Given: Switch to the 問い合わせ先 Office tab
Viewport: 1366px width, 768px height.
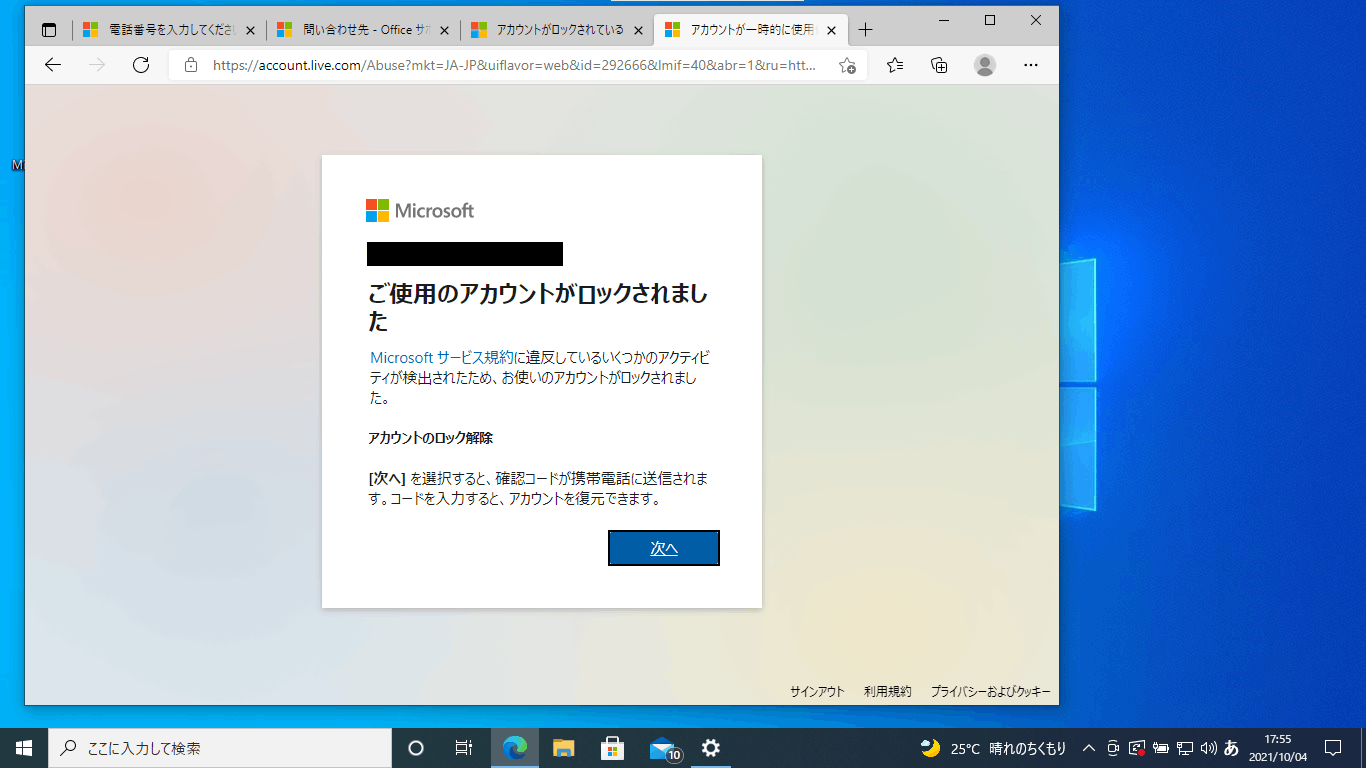Looking at the screenshot, I should point(360,29).
